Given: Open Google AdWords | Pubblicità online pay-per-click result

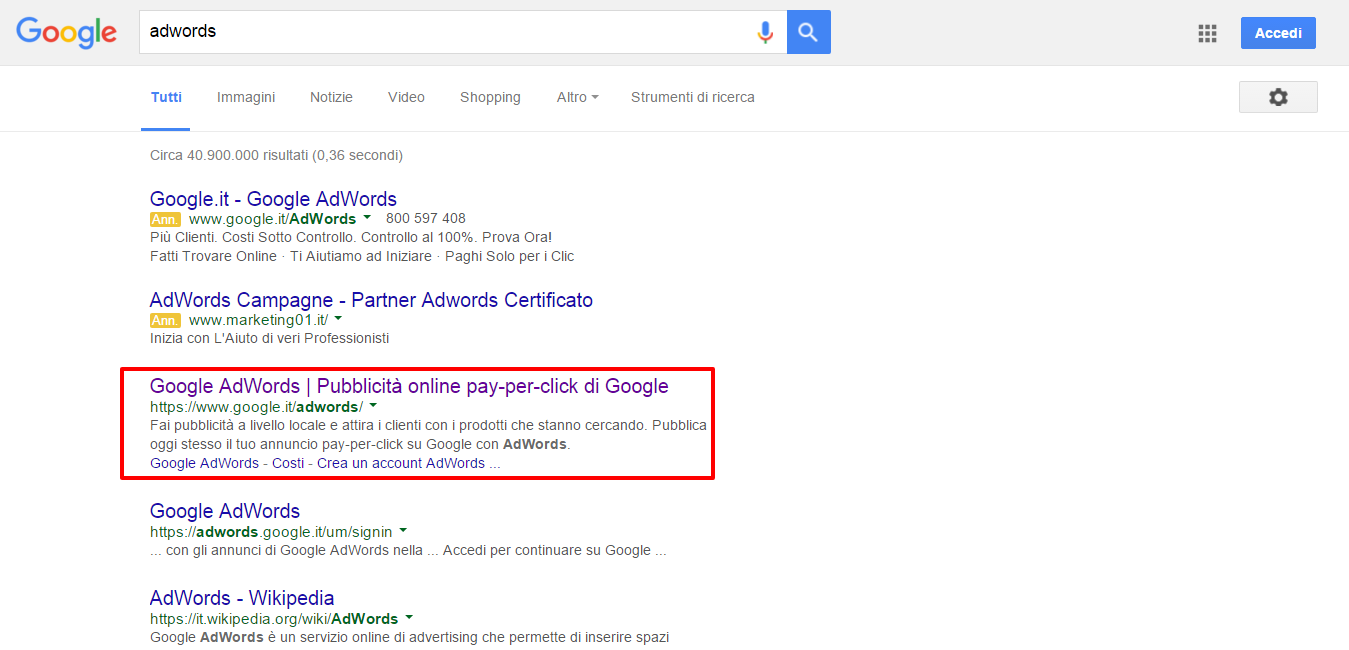Looking at the screenshot, I should click(x=409, y=386).
